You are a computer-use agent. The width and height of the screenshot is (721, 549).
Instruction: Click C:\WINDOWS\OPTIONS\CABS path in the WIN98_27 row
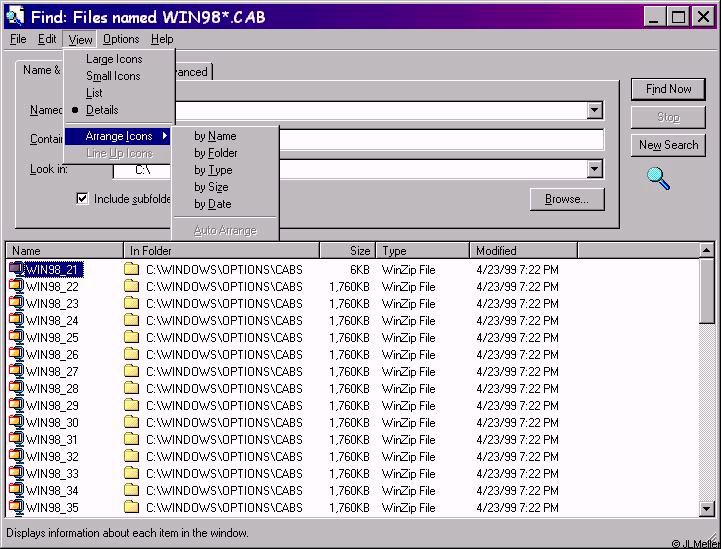224,372
